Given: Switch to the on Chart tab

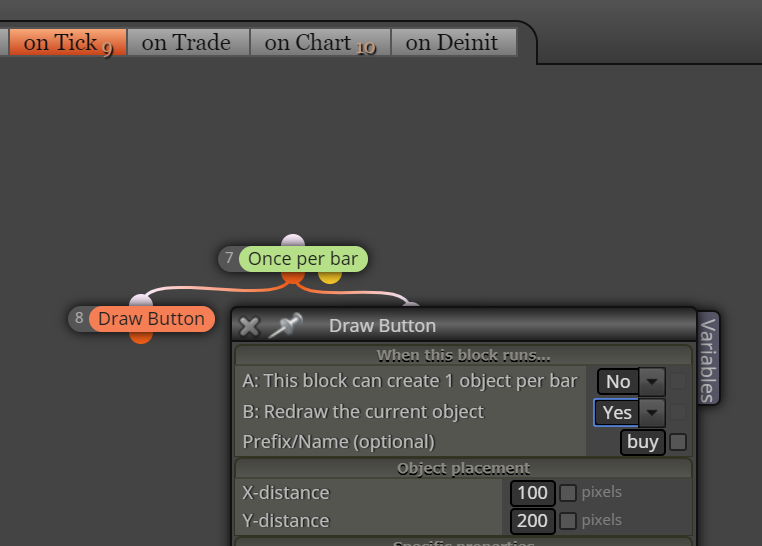Looking at the screenshot, I should [320, 42].
